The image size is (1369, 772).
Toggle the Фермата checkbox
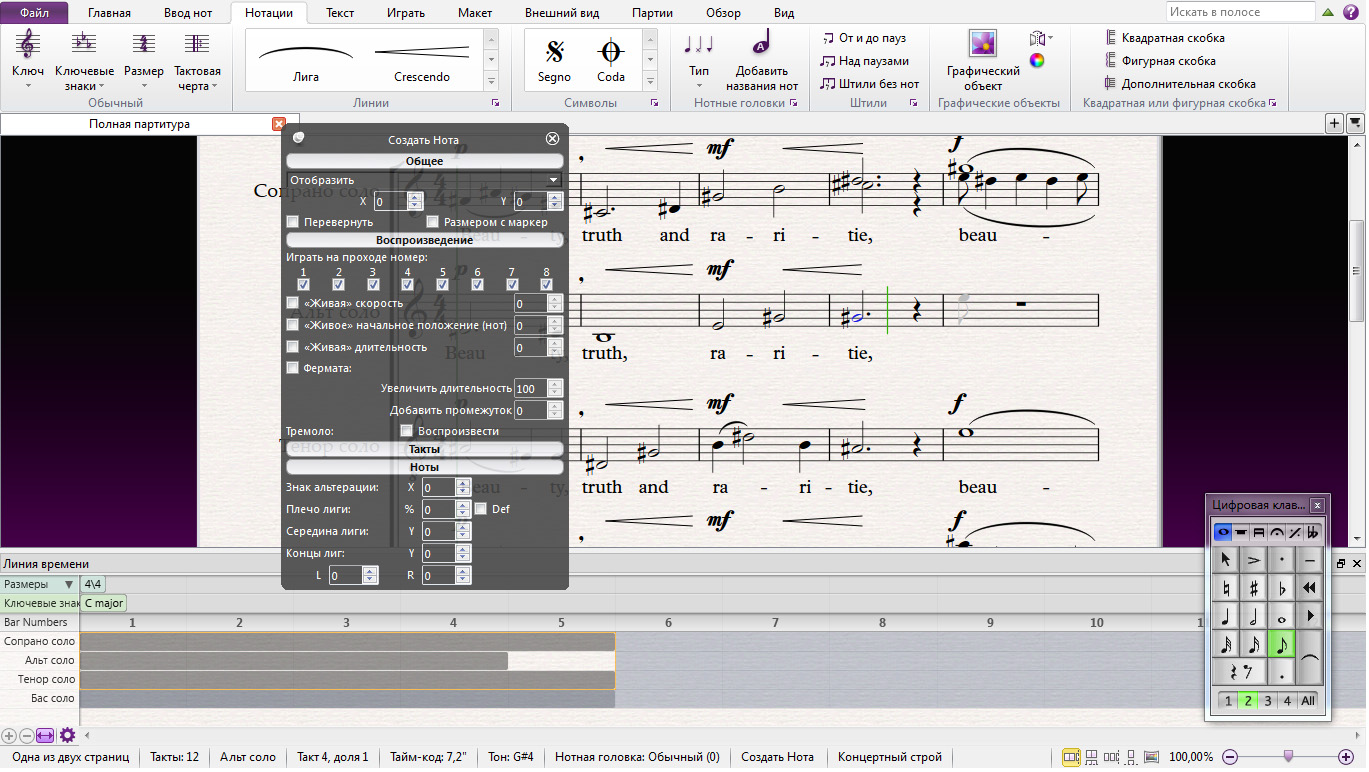click(x=293, y=368)
